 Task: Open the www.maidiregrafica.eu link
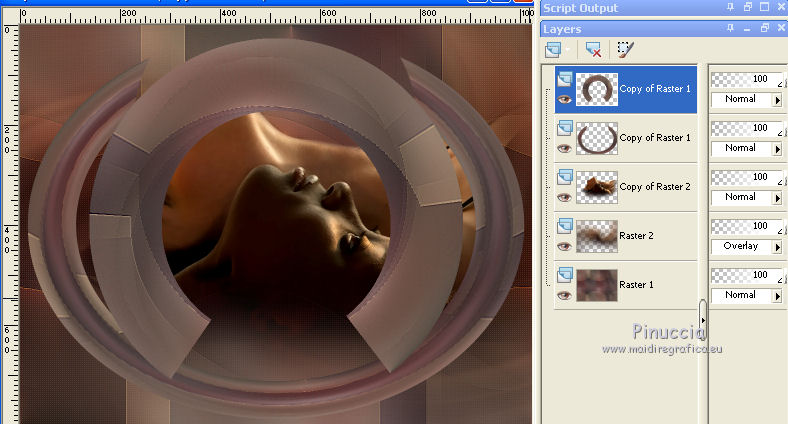coord(660,348)
